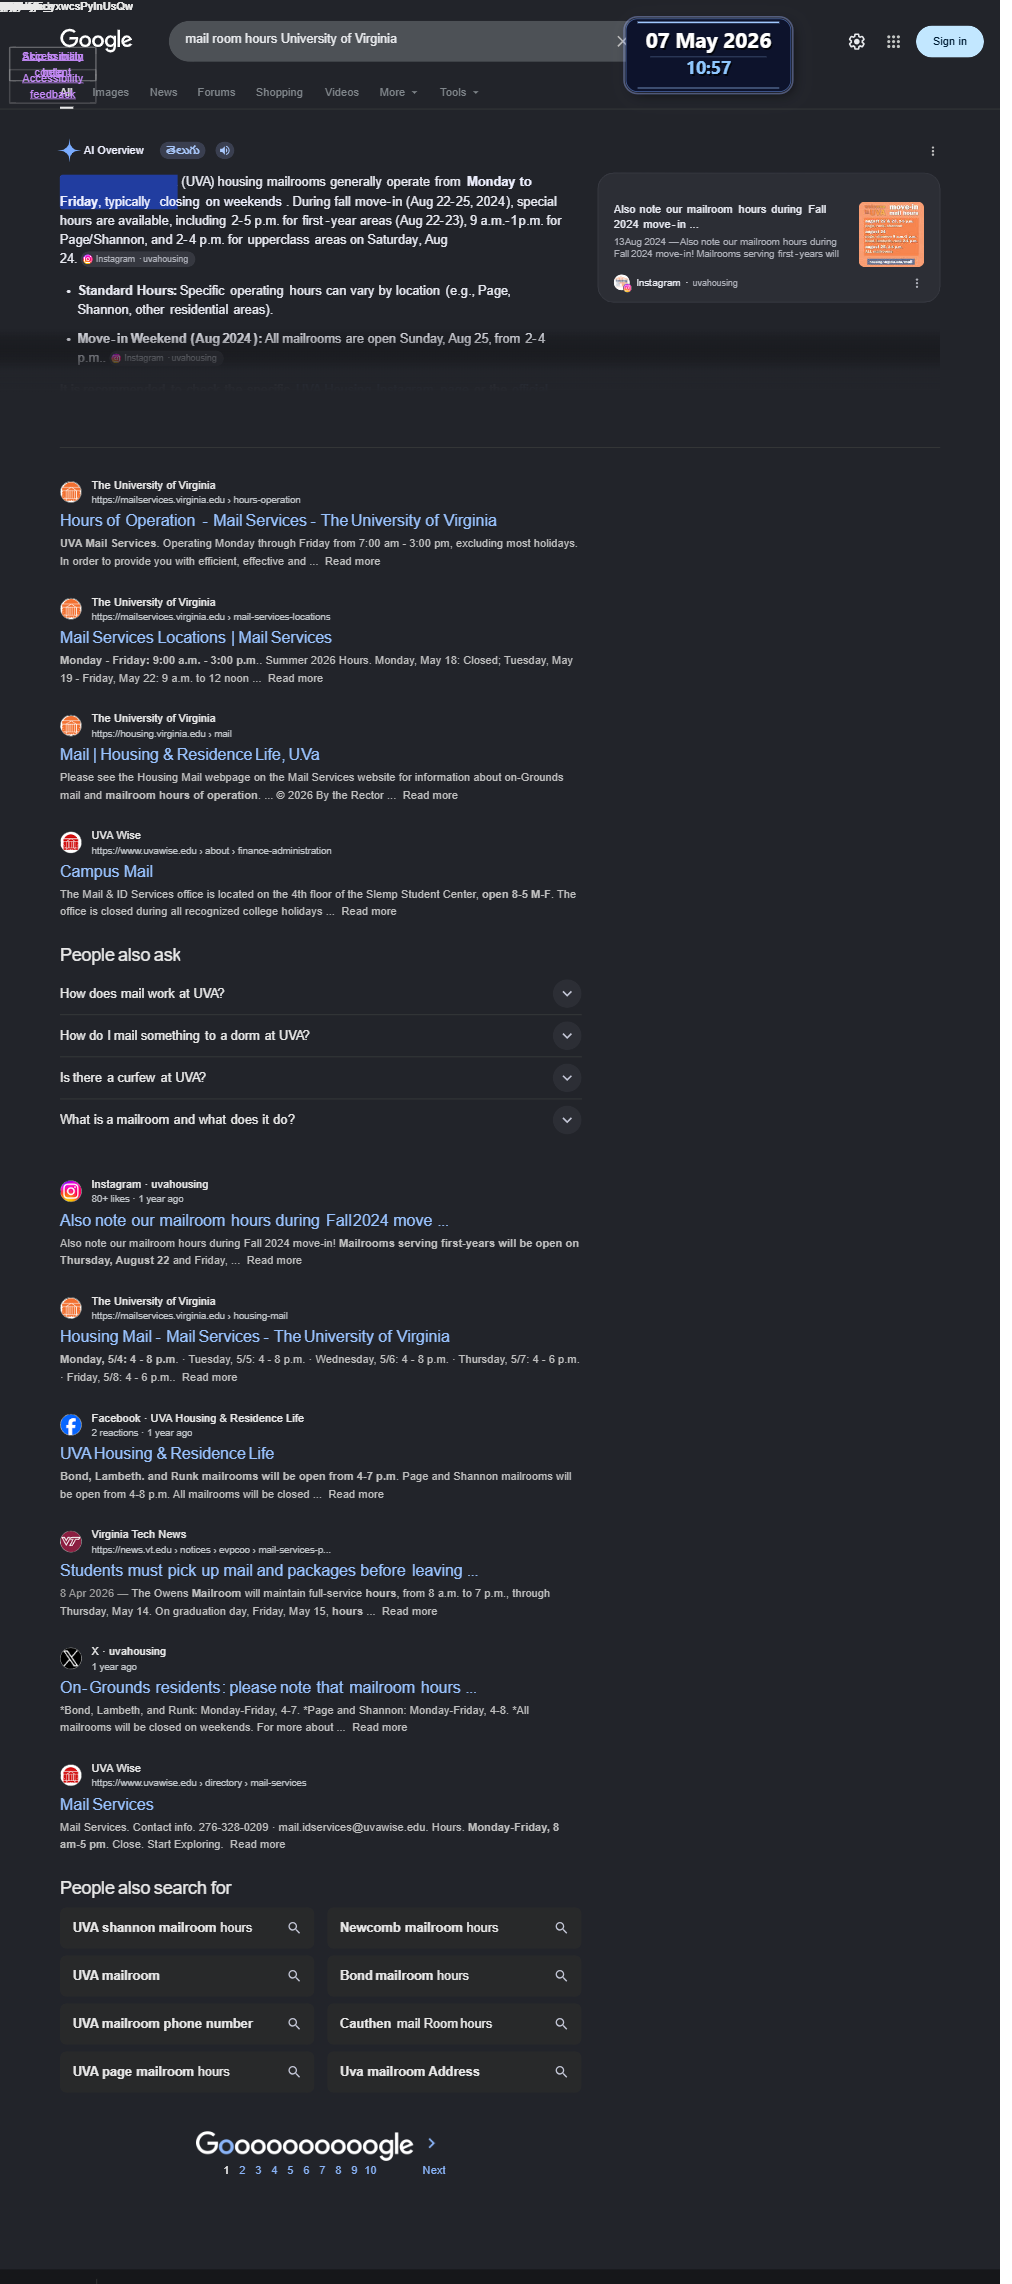The height and width of the screenshot is (2284, 1012).
Task: Open the 'Hours of Operation - Mail Services' result
Action: pos(278,521)
